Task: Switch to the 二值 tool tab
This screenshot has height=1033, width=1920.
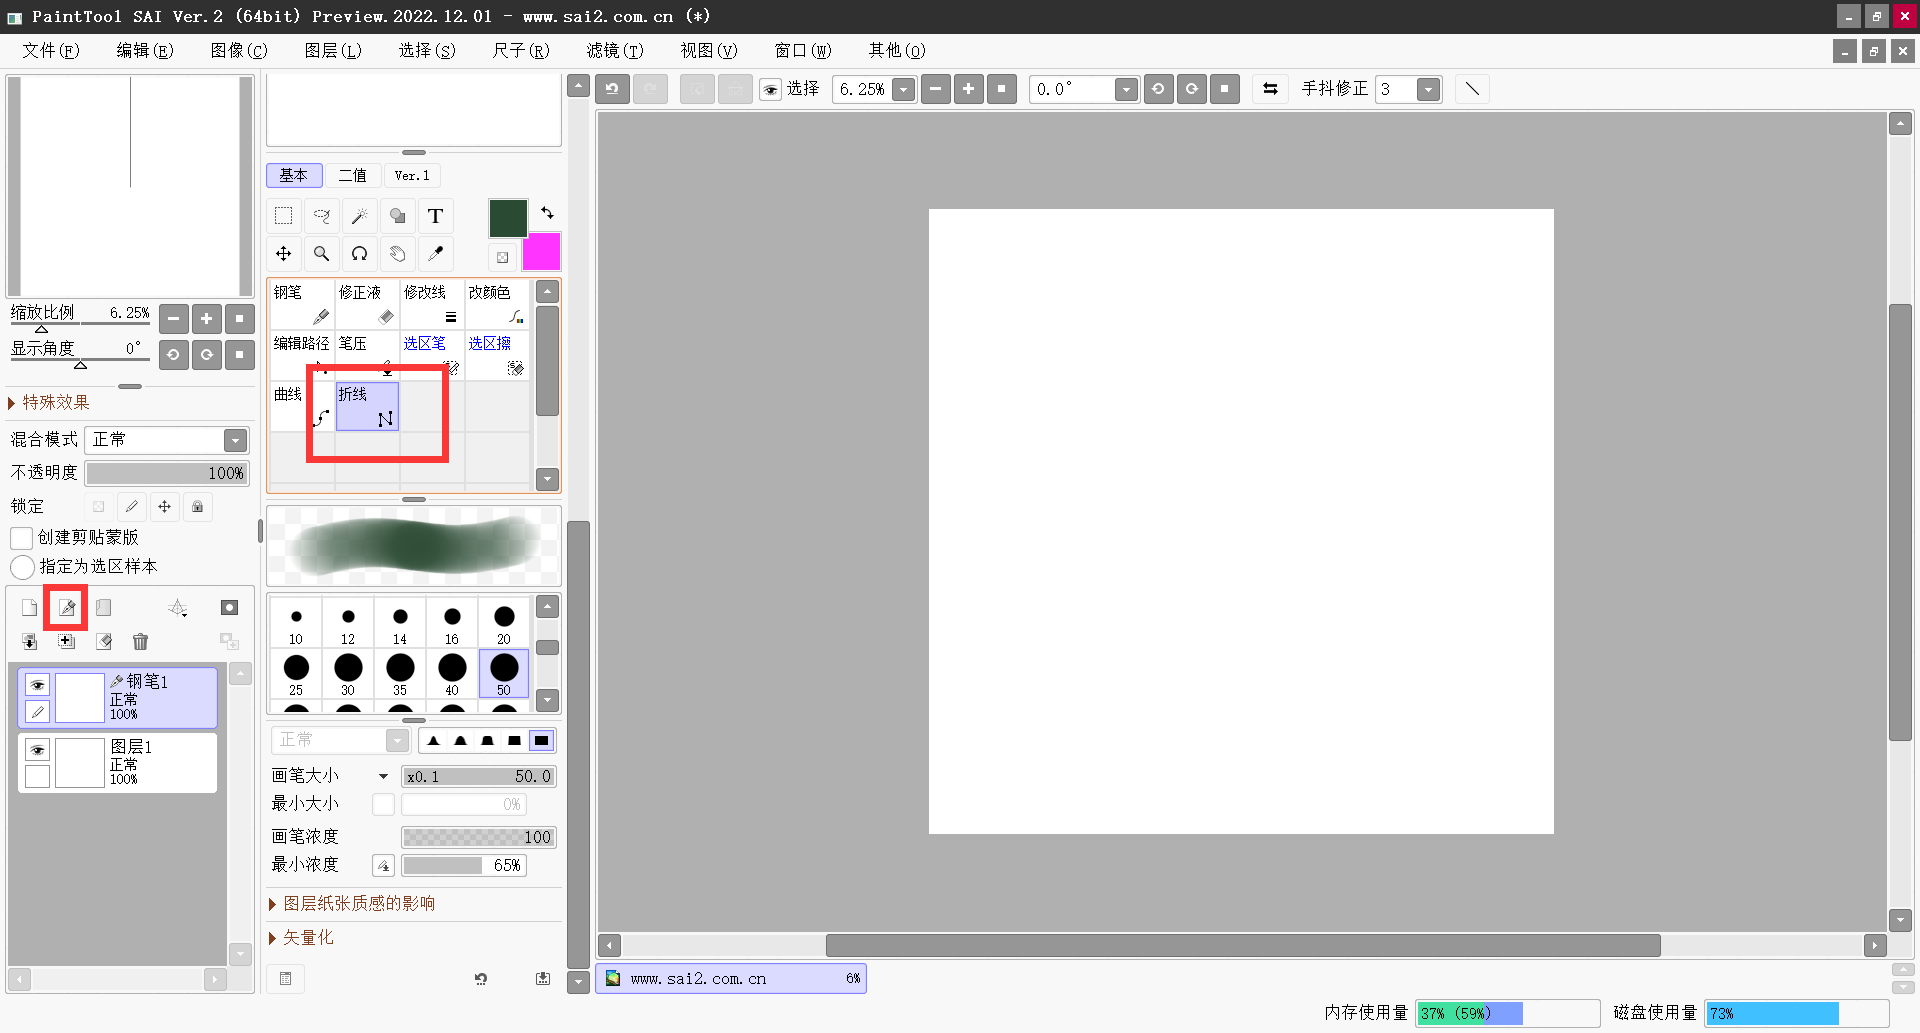Action: [x=353, y=175]
